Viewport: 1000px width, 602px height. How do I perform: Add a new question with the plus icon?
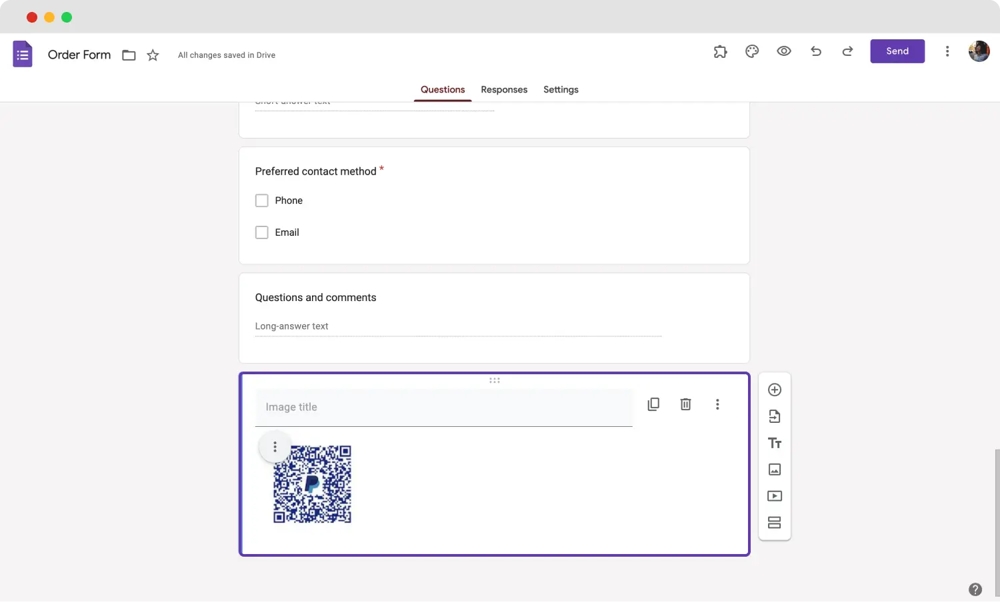click(x=774, y=389)
